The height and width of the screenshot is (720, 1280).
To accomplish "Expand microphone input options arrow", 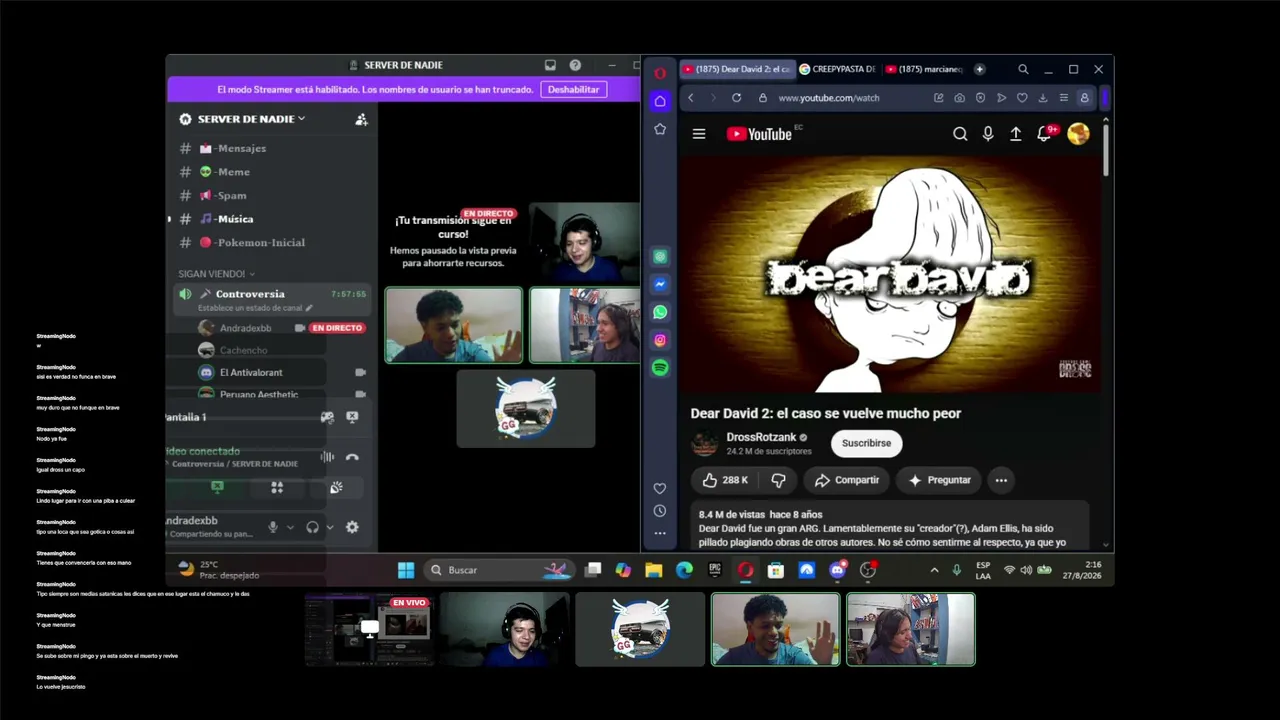I will (290, 527).
